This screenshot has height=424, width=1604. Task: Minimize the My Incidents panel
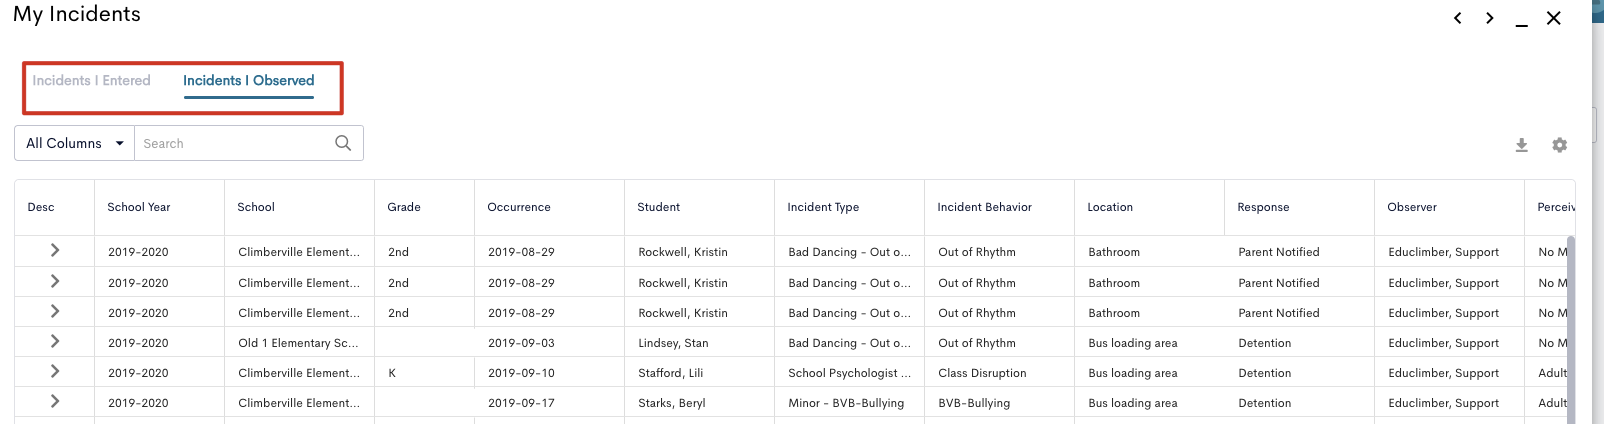tap(1521, 19)
